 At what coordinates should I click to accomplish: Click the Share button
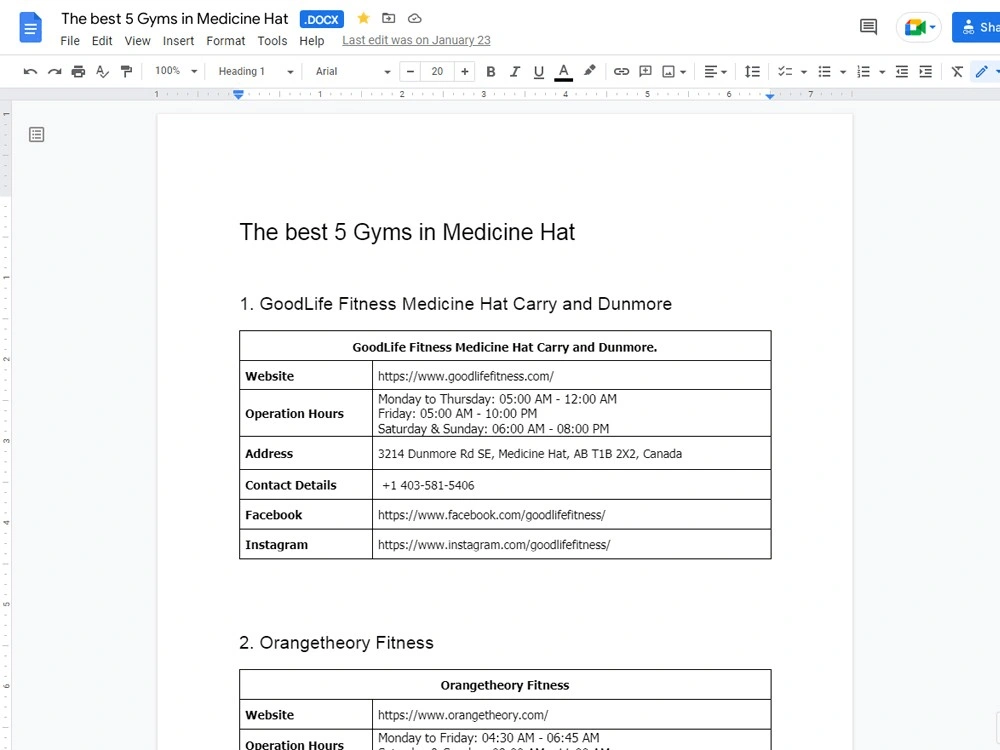tap(976, 27)
